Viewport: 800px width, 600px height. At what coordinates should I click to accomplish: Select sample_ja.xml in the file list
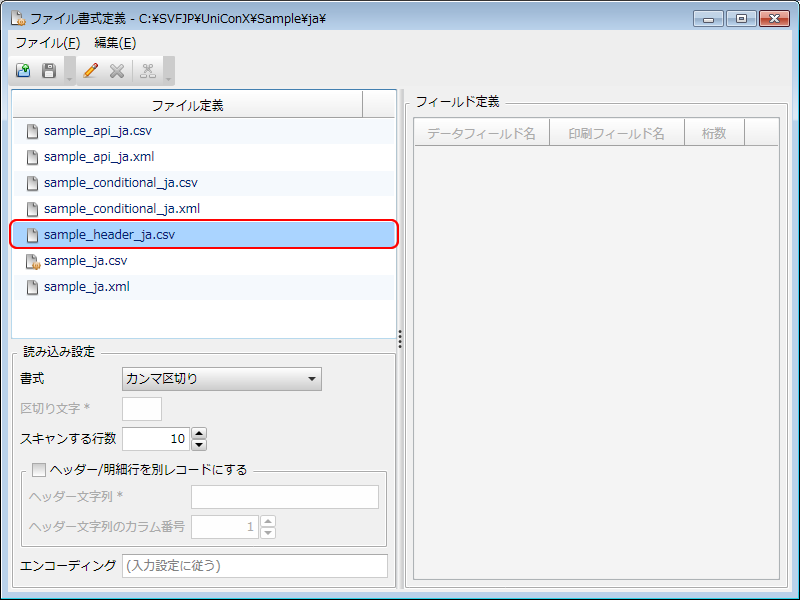86,287
